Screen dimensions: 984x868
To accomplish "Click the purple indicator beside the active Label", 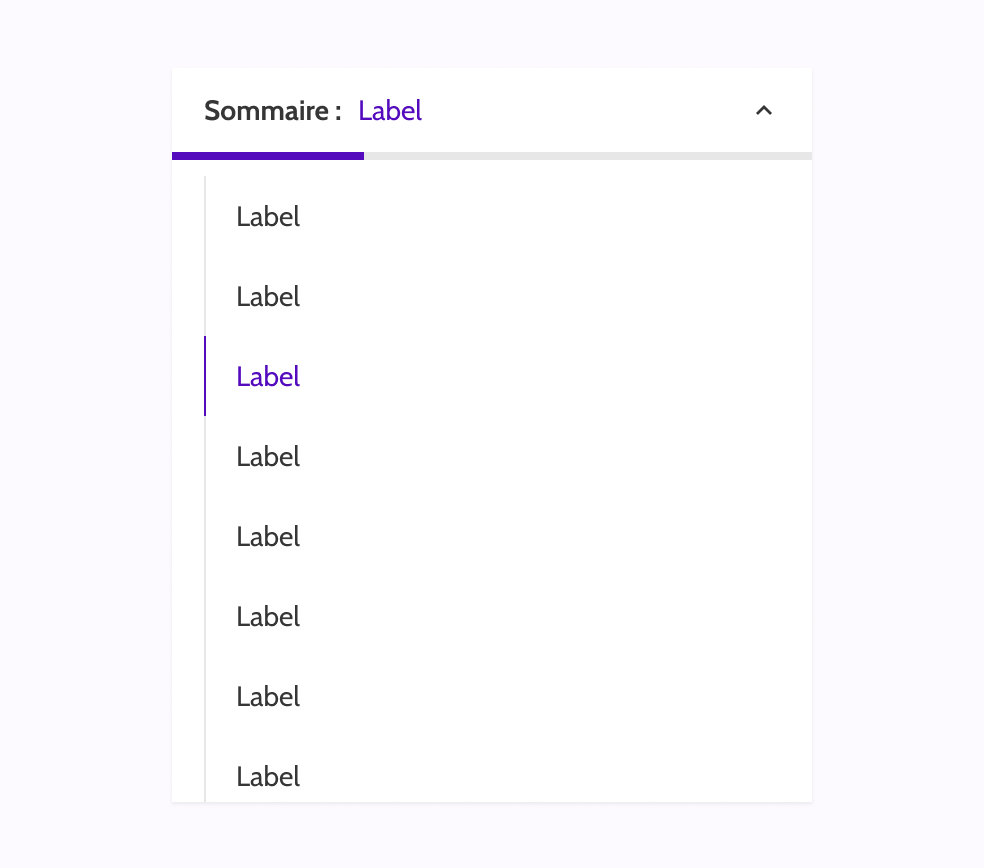I will [206, 376].
